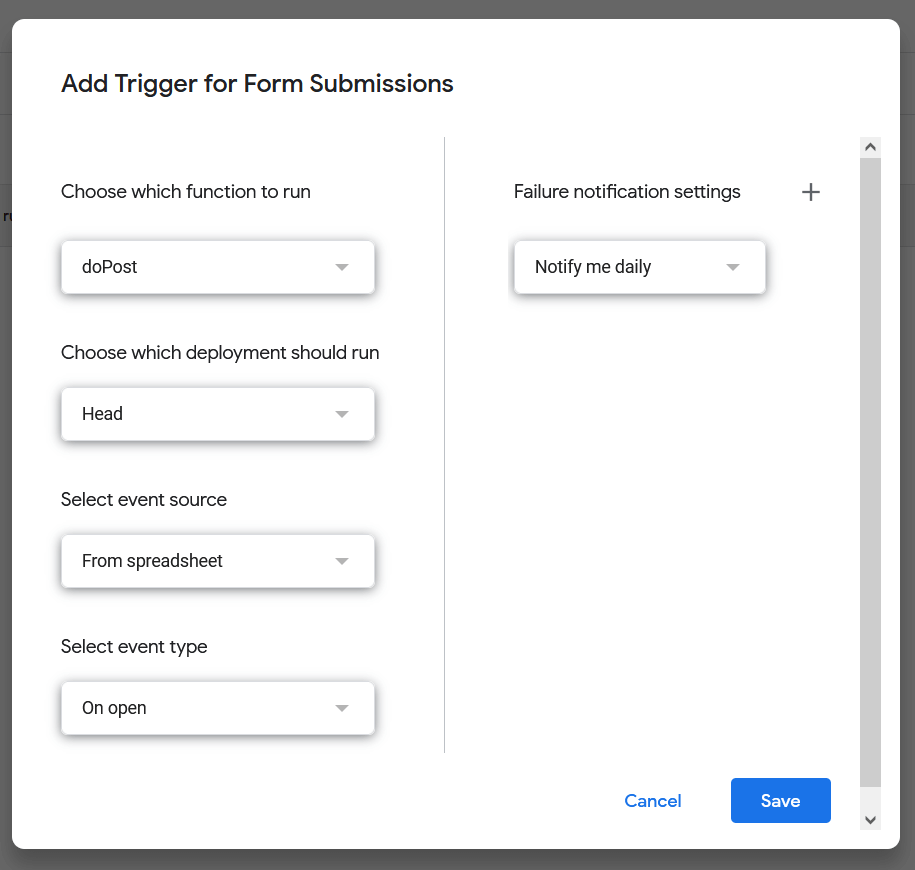Click the scrollbar up arrow
This screenshot has height=870, width=915.
point(870,145)
